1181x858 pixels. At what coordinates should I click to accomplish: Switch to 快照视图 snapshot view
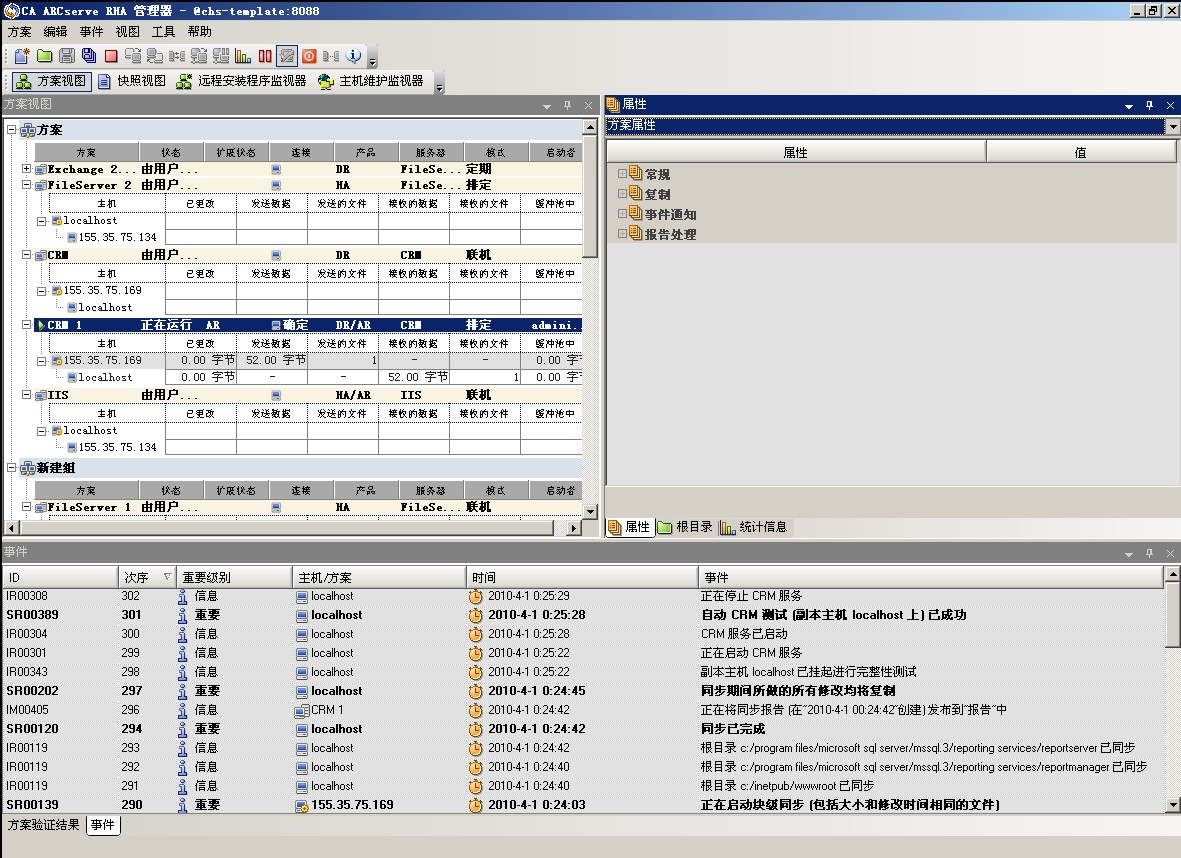[132, 81]
